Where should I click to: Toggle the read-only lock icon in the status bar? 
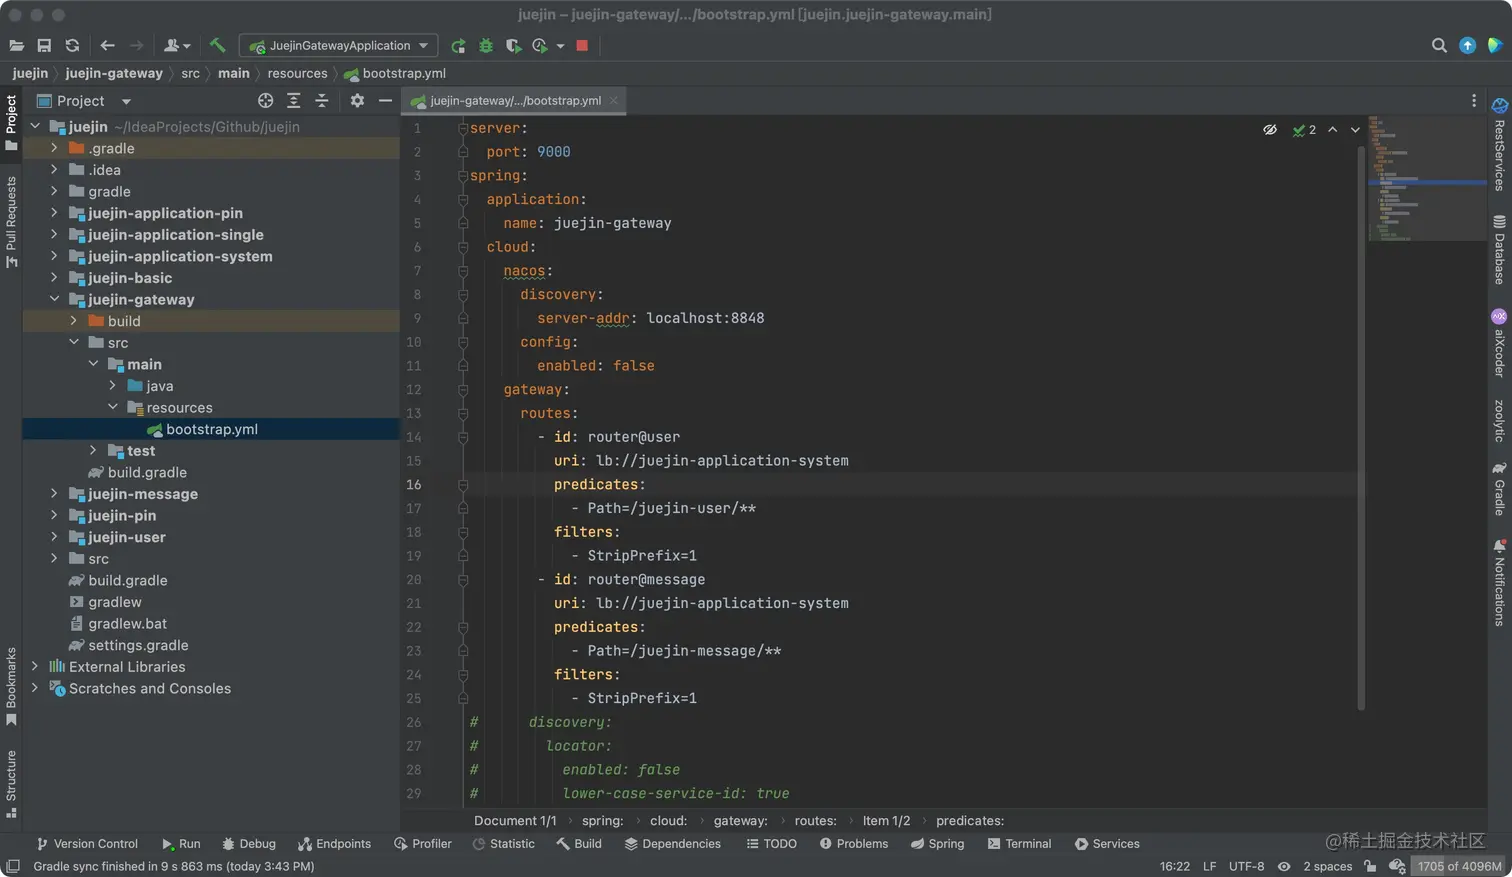click(1369, 866)
